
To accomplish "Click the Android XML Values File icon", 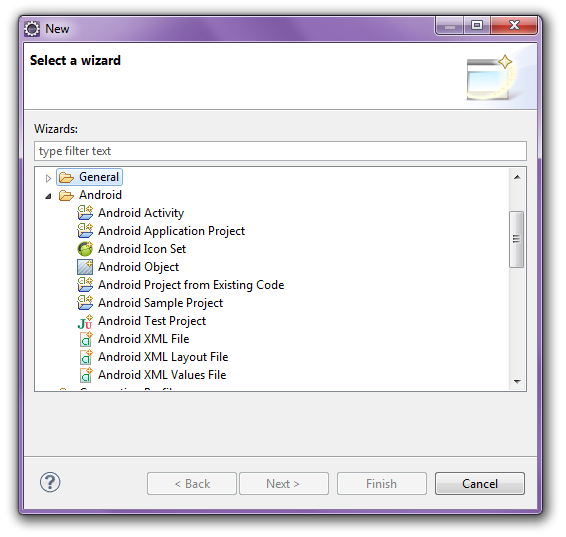I will click(x=86, y=375).
